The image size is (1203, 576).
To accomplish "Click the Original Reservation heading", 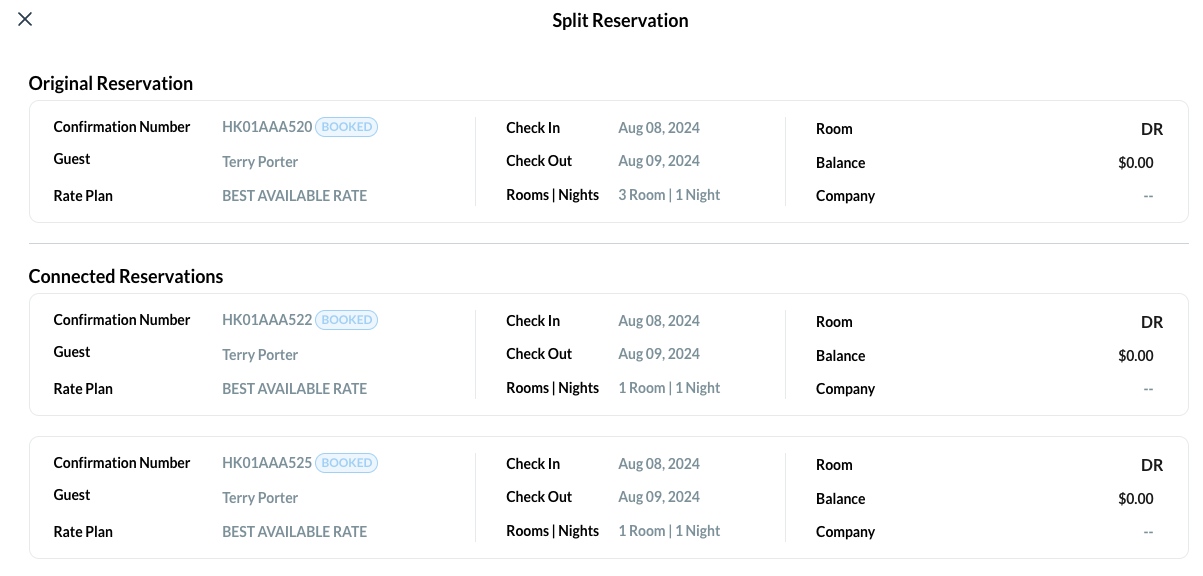I will (111, 83).
